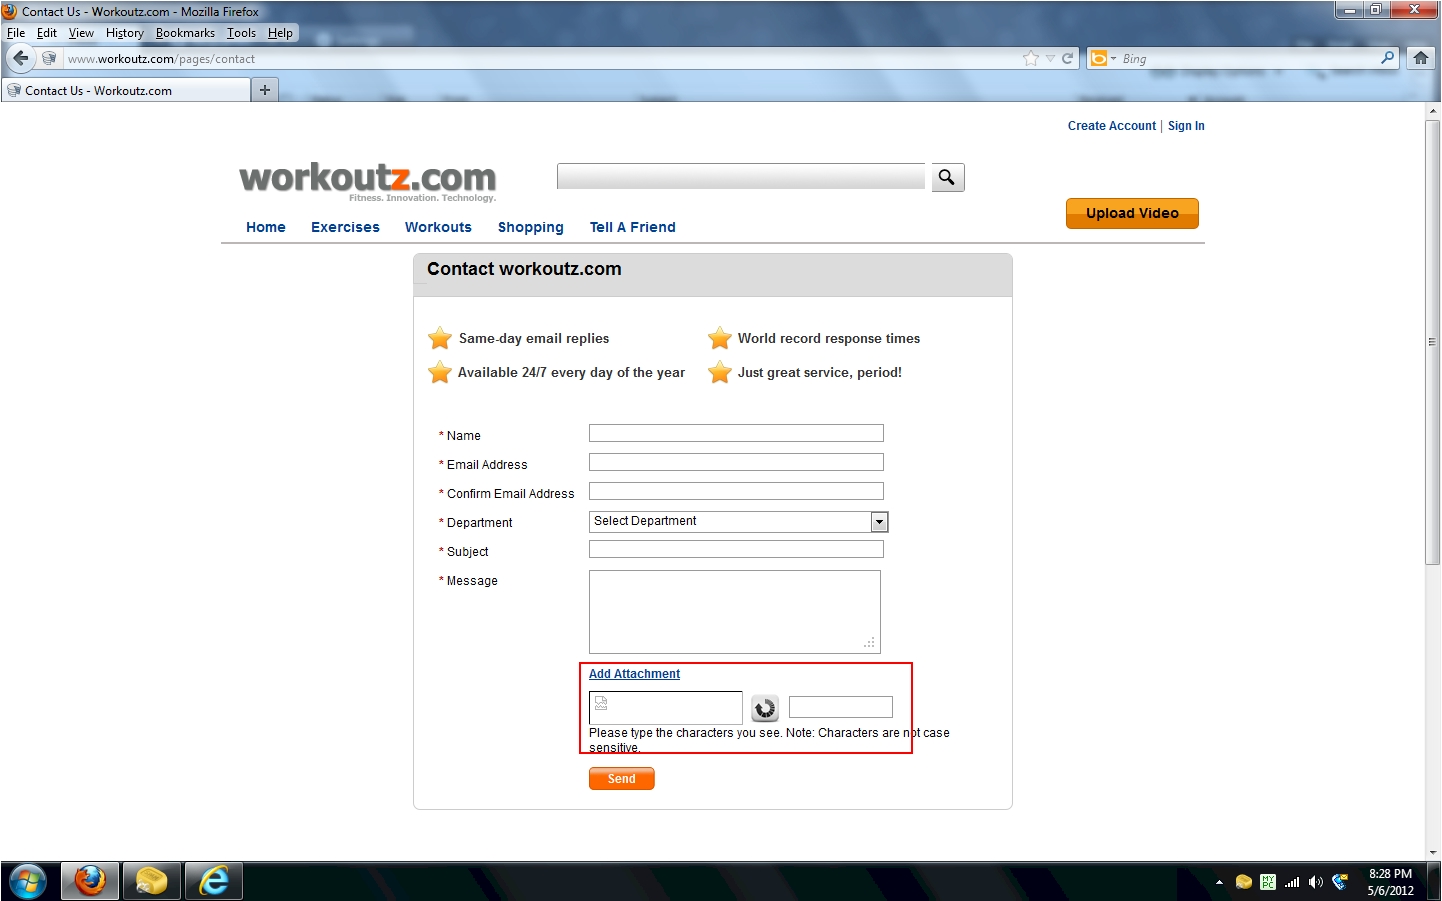The width and height of the screenshot is (1442, 901).
Task: Click the Sign In link
Action: point(1186,126)
